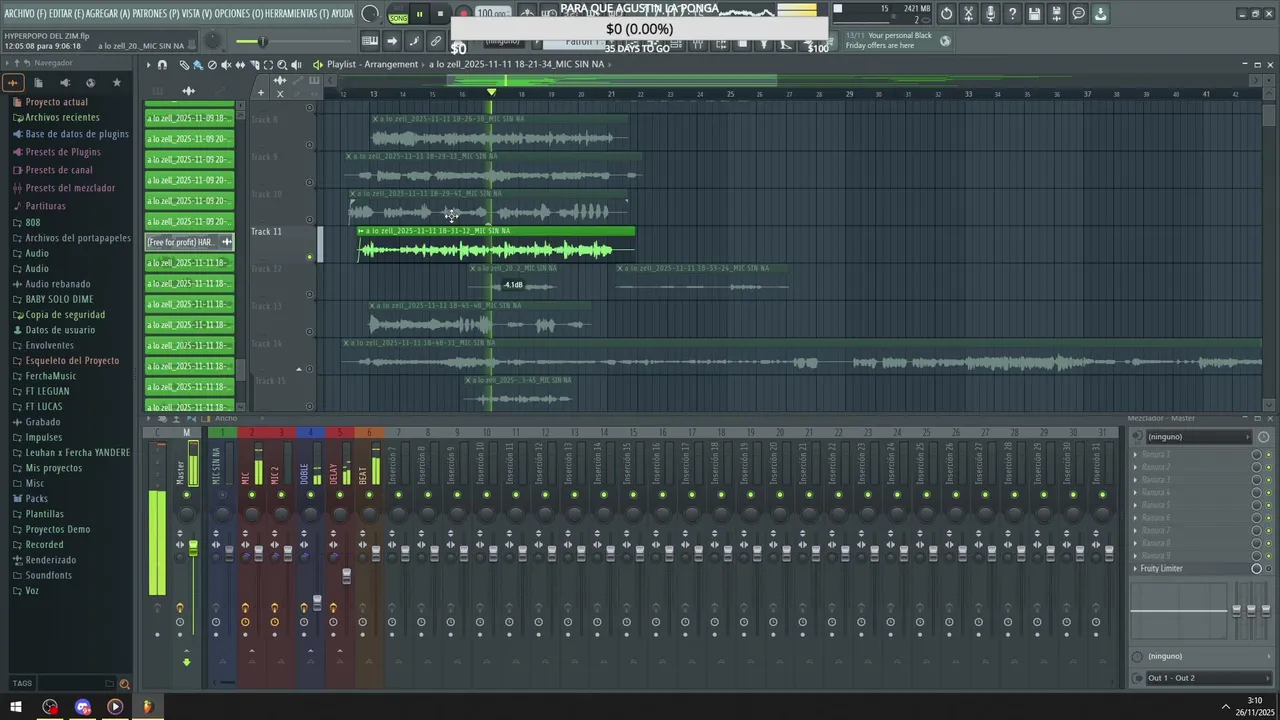The width and height of the screenshot is (1280, 720).
Task: Click the green audio clip on Track 11
Action: (496, 245)
